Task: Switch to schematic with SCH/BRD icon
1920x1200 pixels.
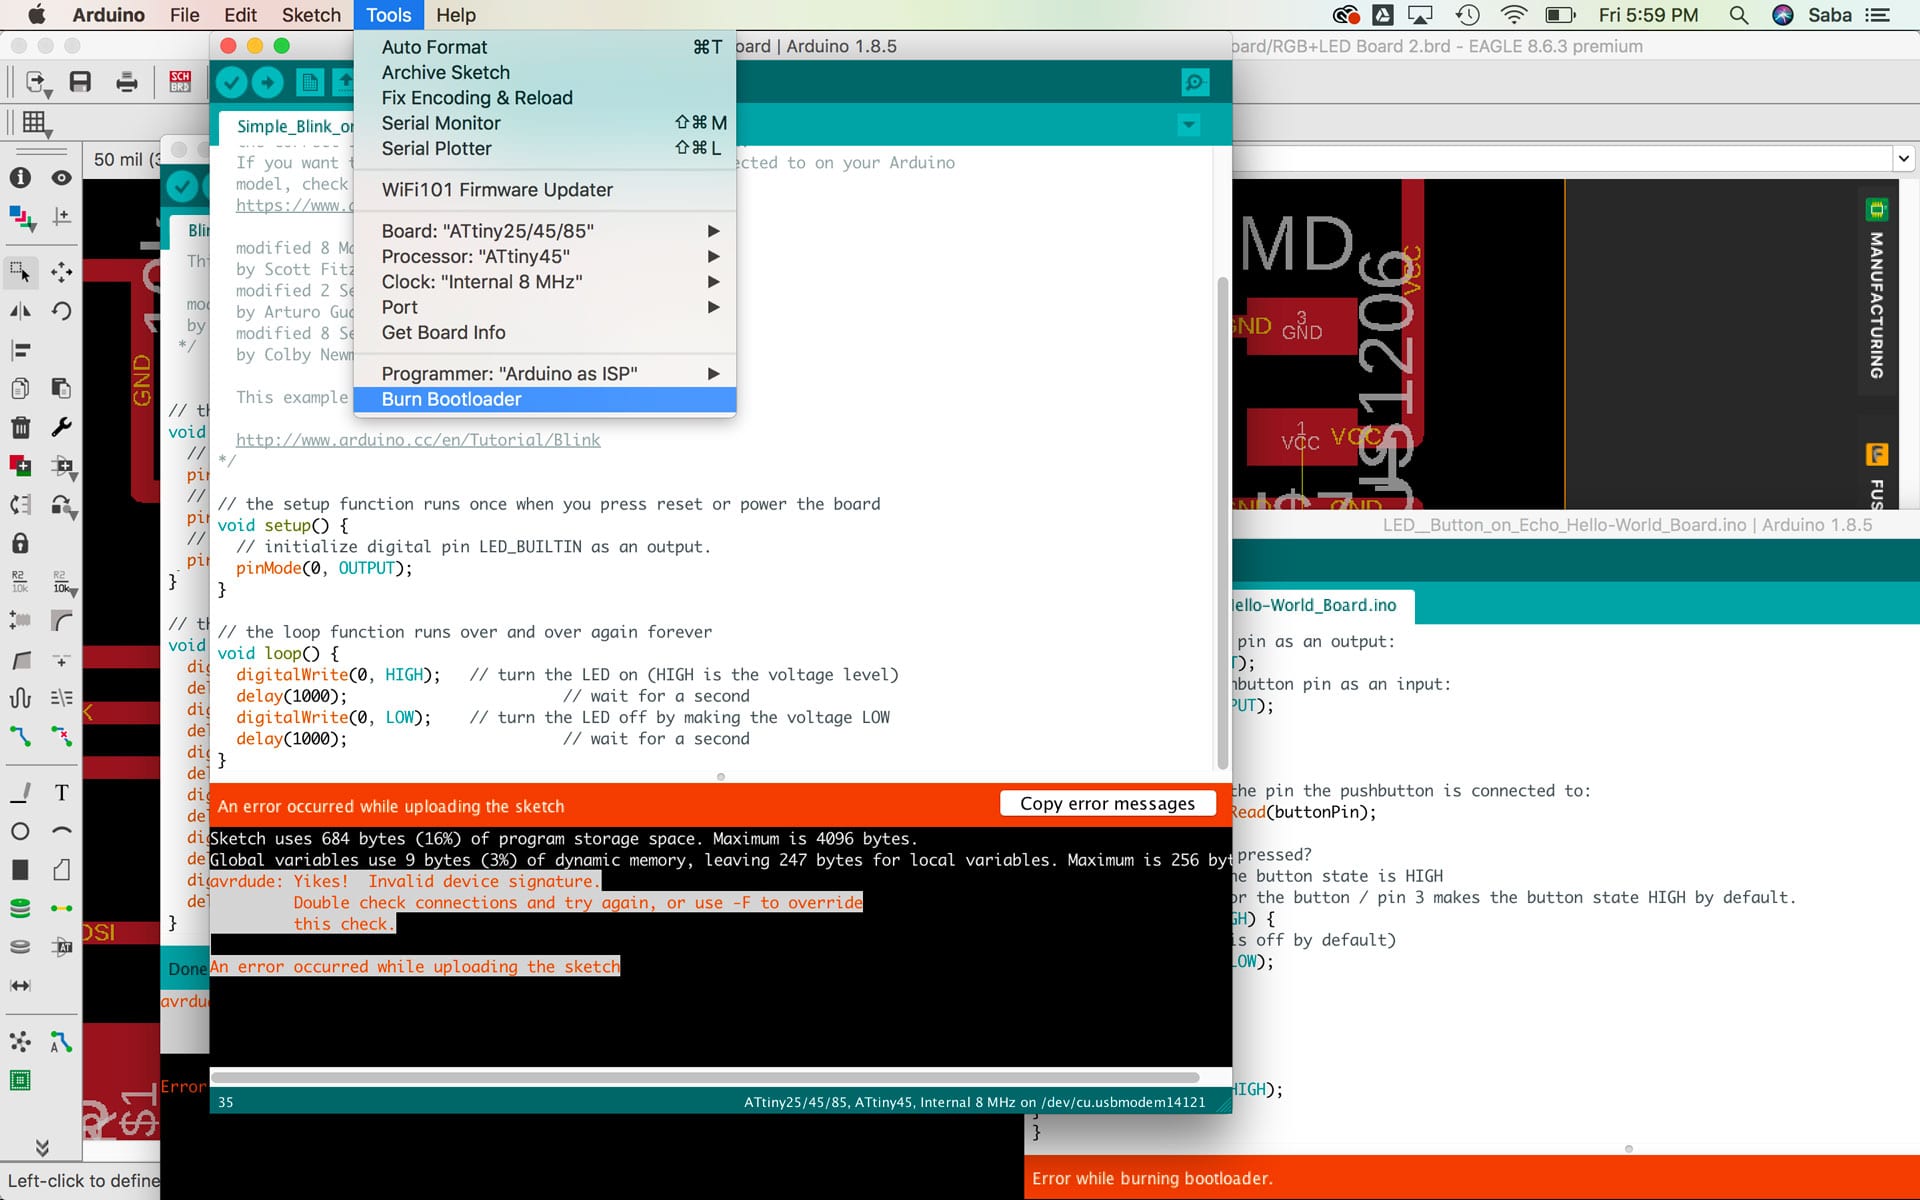Action: 180,82
